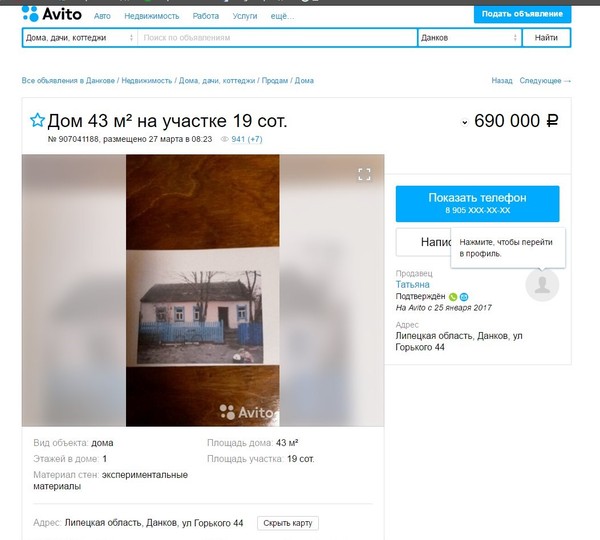Viewport: 600px width, 540px height.
Task: Open category dropdown 'Дома, дачи, коттеджи'
Action: tap(80, 38)
